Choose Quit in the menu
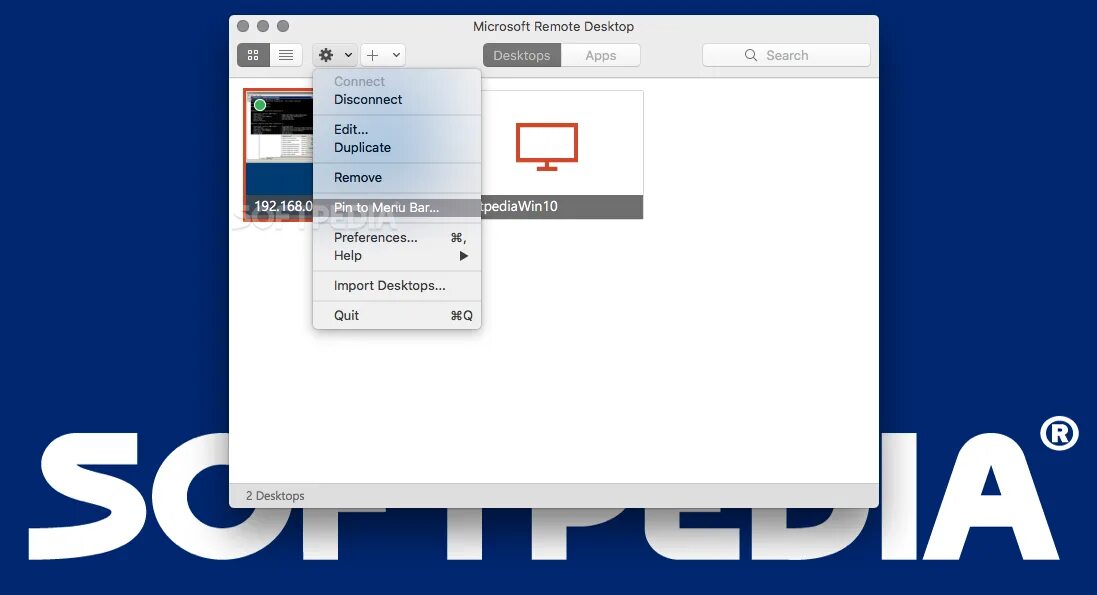This screenshot has width=1097, height=595. (x=397, y=316)
